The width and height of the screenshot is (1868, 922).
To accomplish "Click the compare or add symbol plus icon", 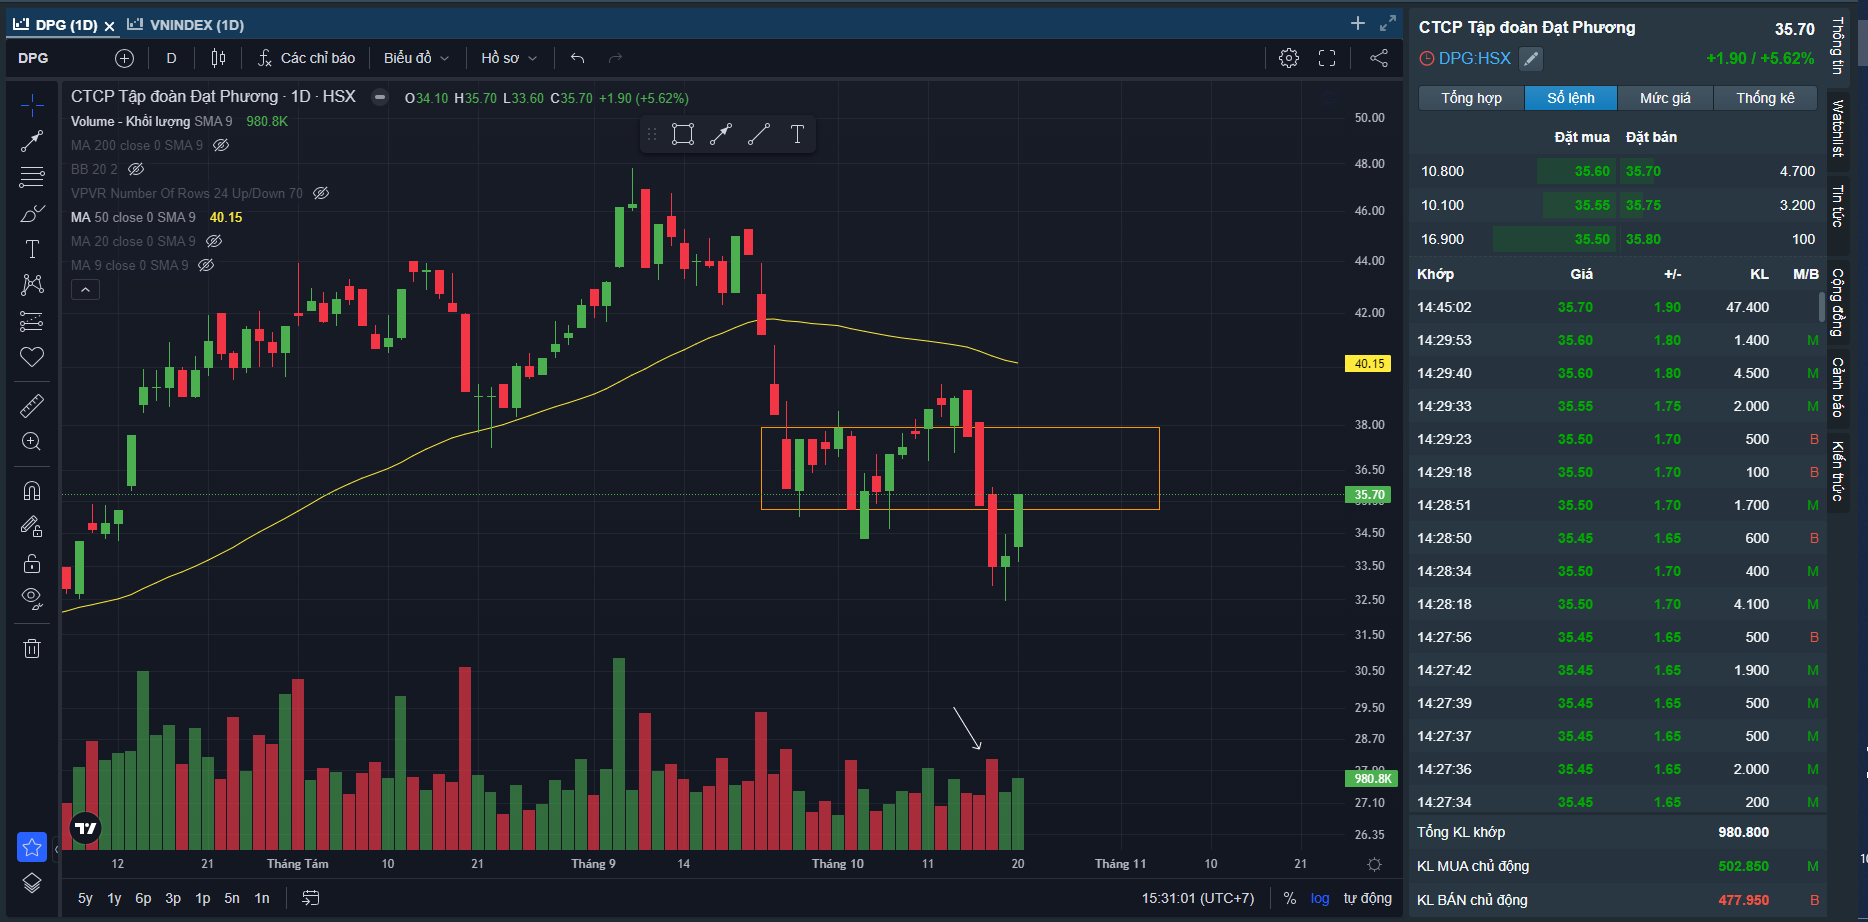I will [124, 58].
